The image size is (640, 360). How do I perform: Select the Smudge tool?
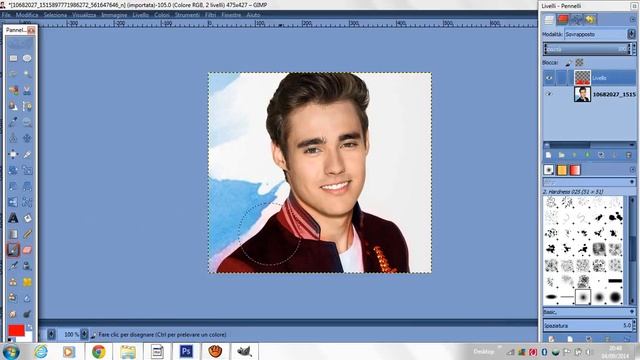coord(13,313)
